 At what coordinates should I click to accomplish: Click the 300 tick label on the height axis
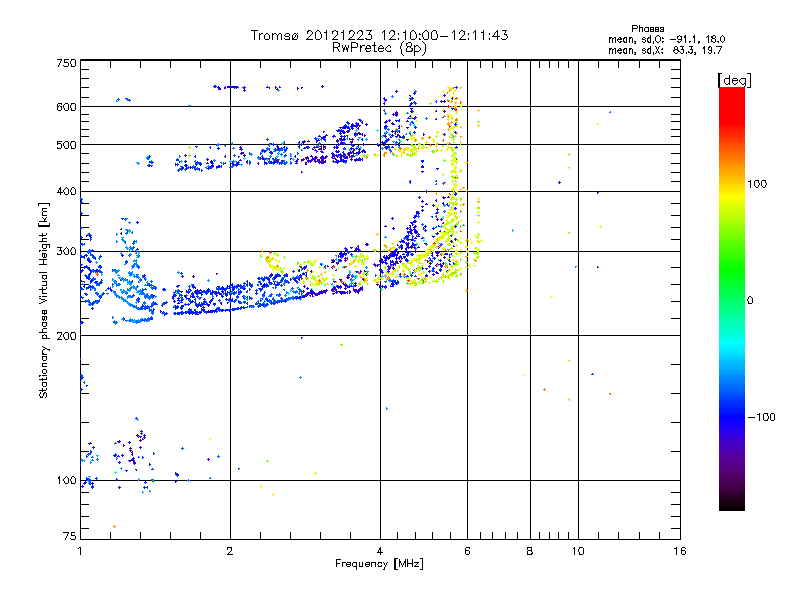click(66, 251)
